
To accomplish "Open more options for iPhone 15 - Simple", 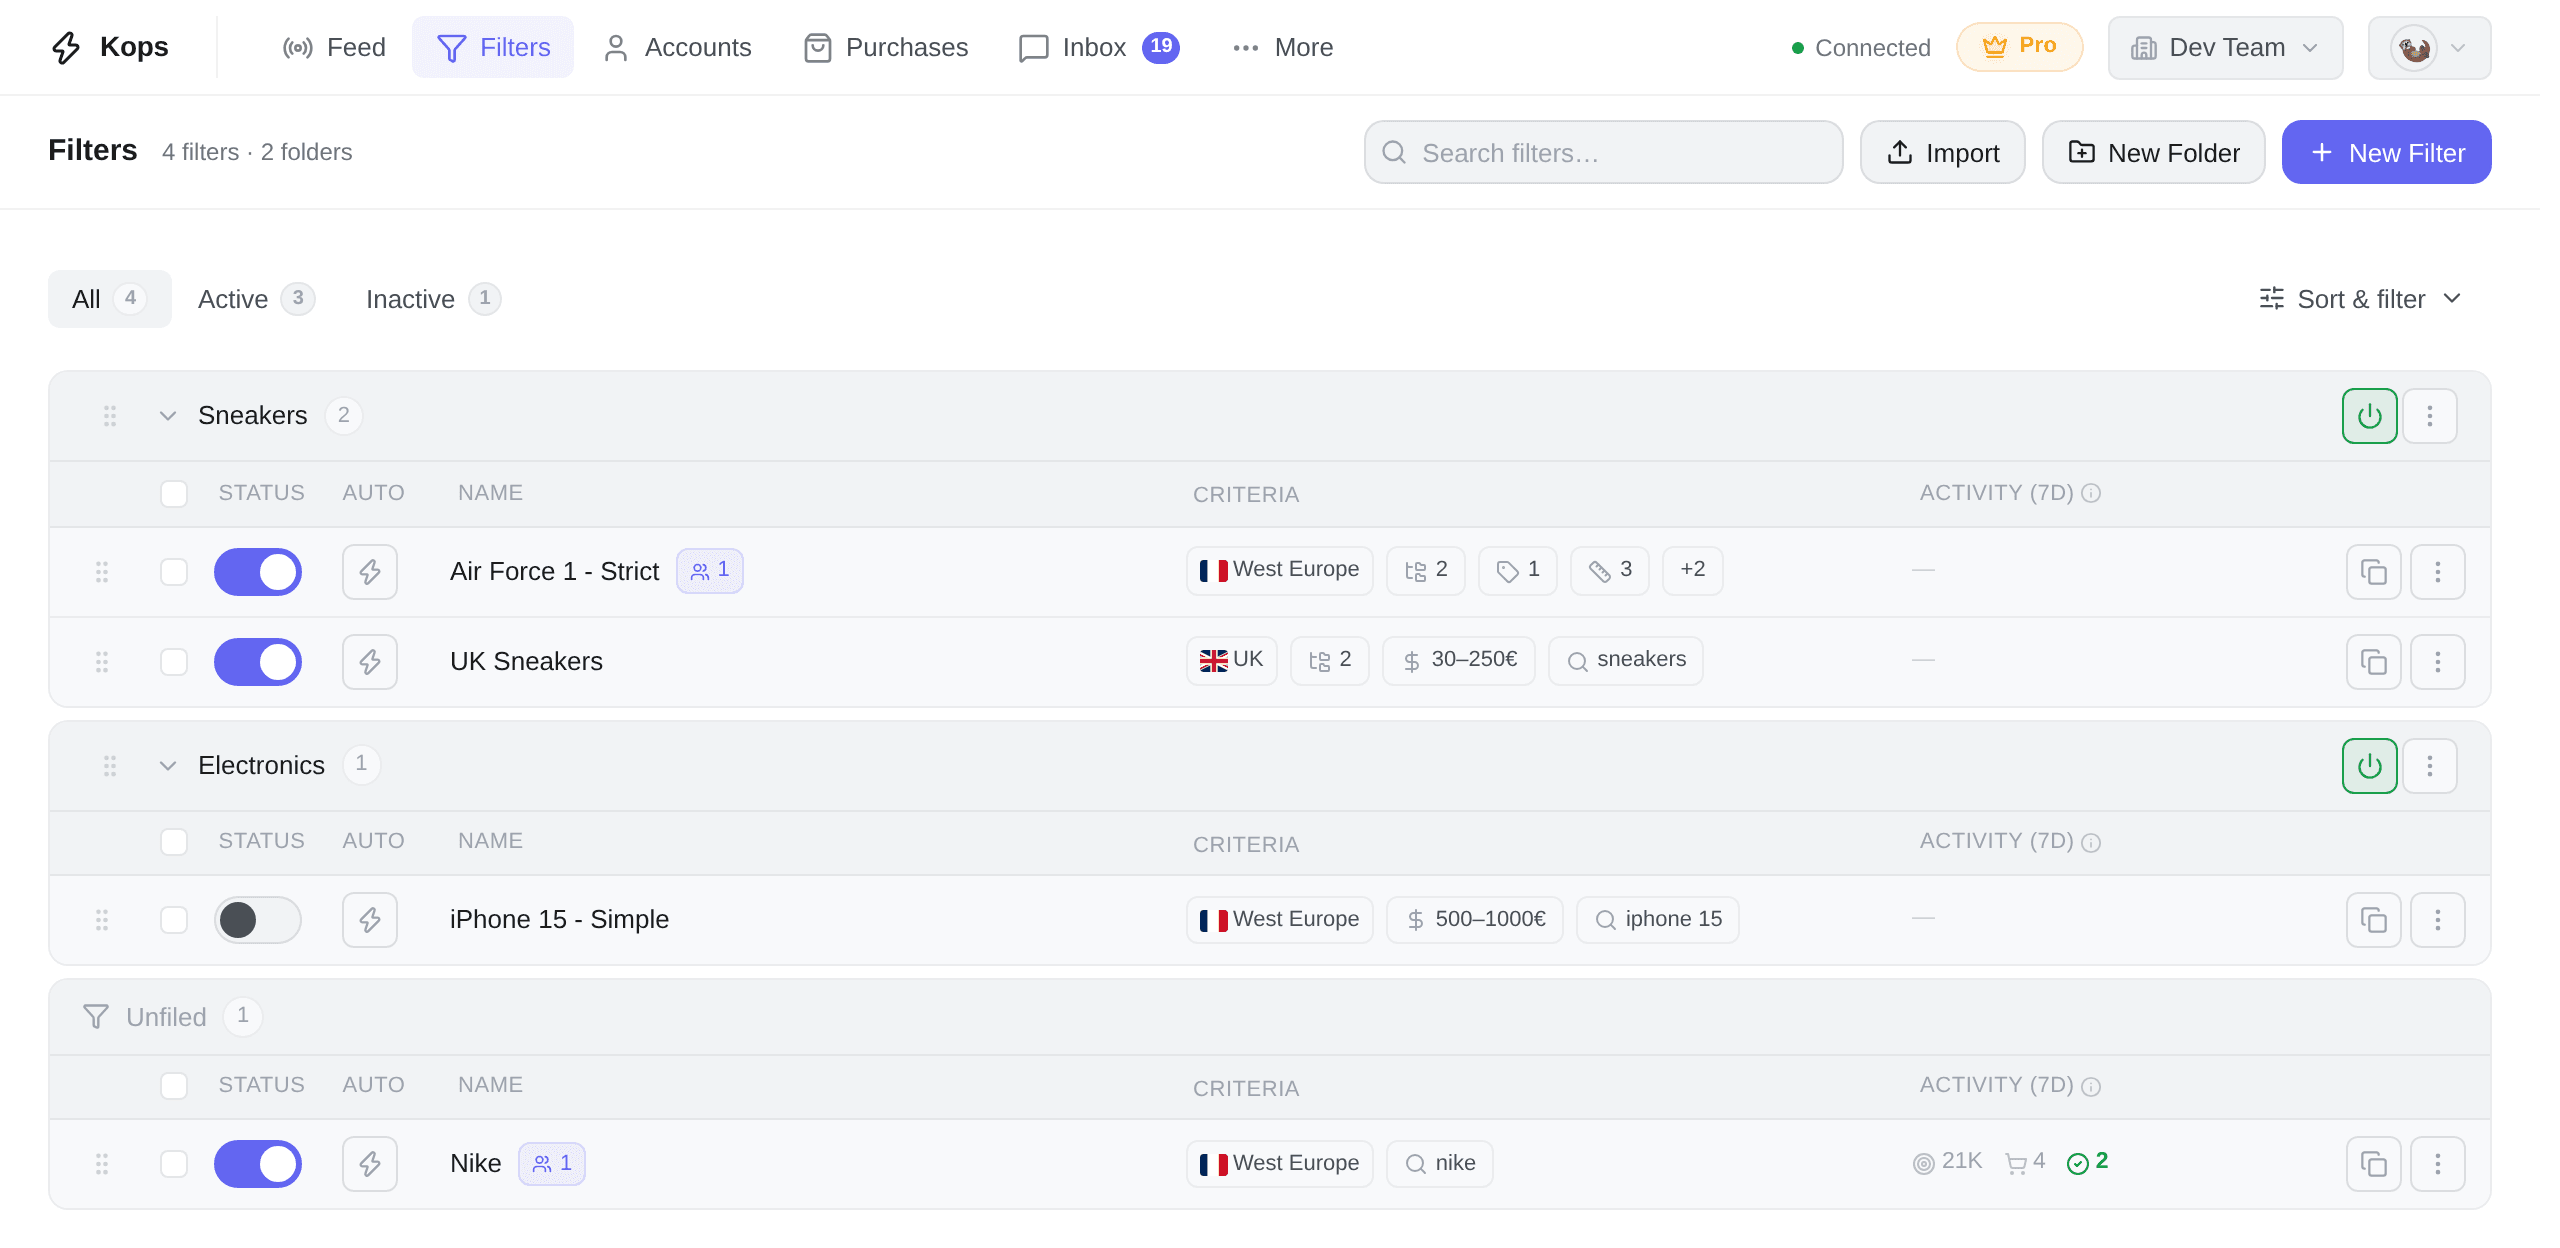I will click(x=2438, y=920).
